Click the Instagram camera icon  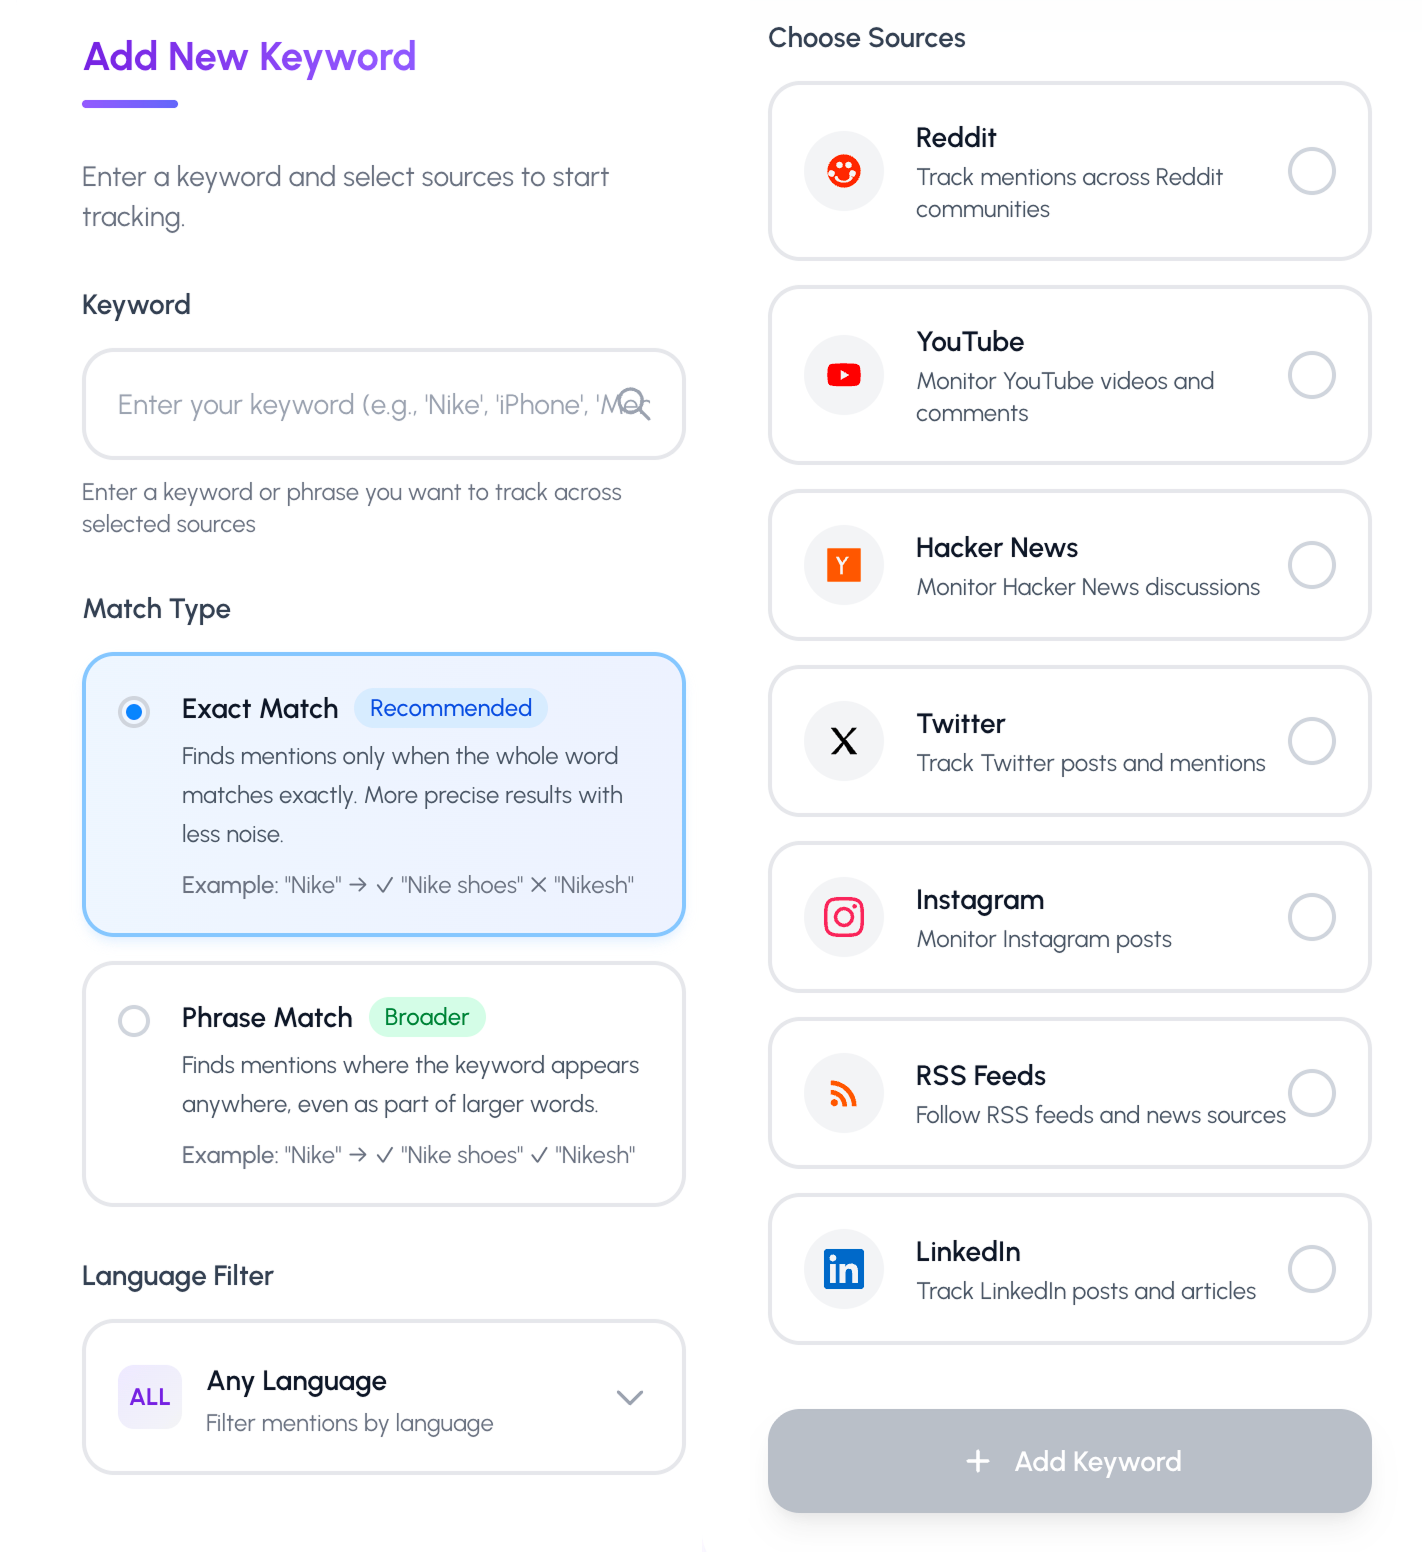843,917
